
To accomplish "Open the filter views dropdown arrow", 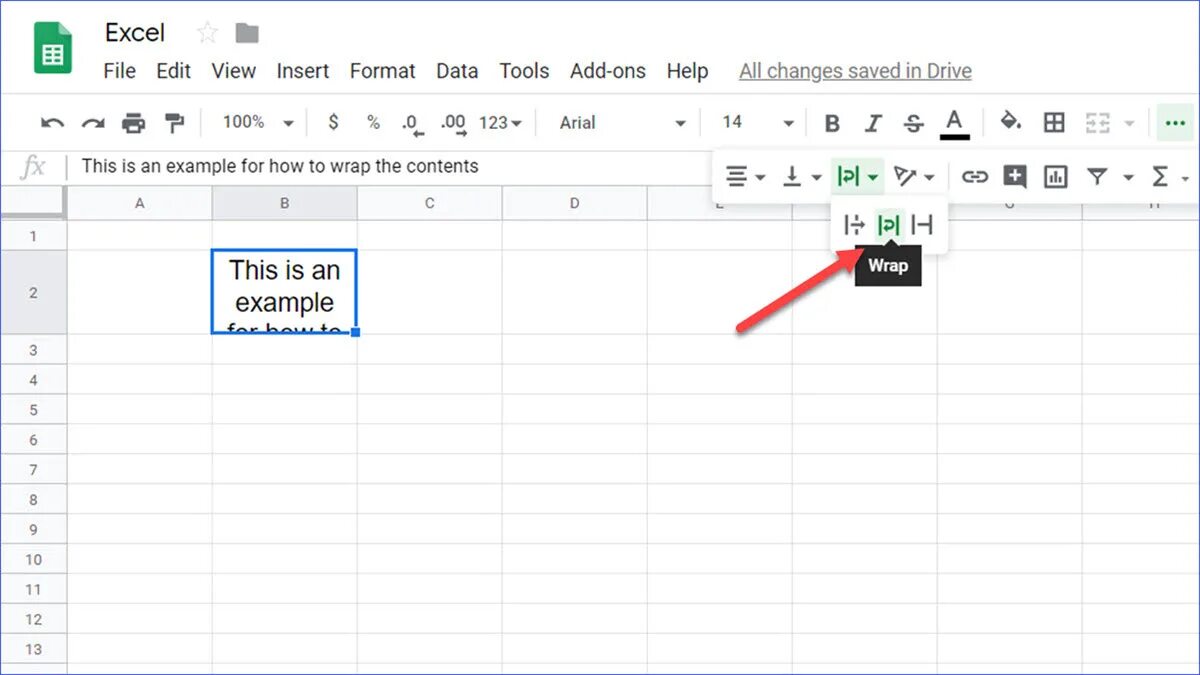I will [x=1128, y=178].
